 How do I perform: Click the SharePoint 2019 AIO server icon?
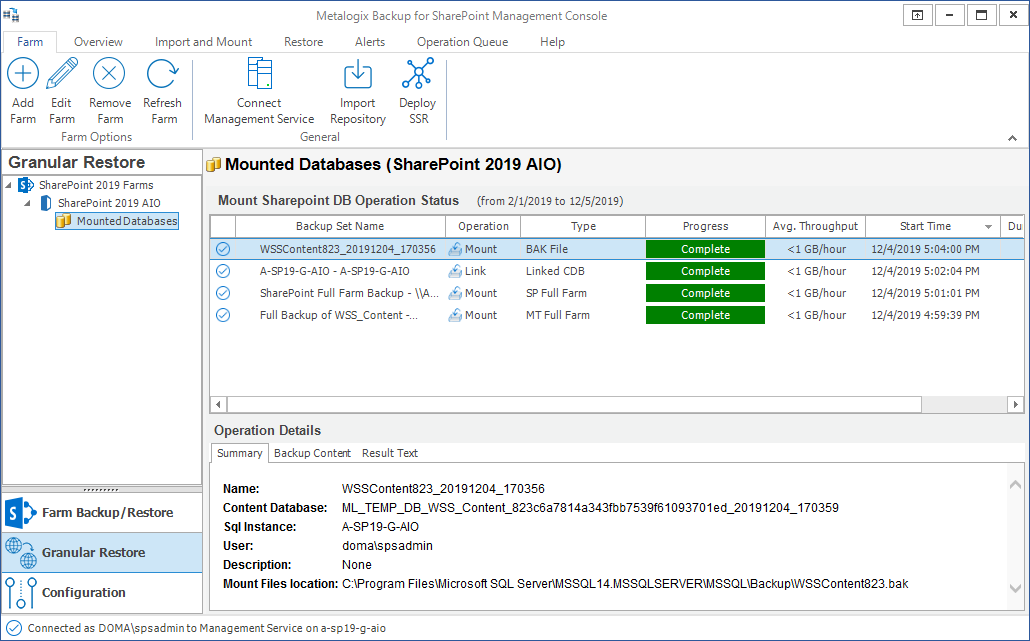tap(45, 203)
